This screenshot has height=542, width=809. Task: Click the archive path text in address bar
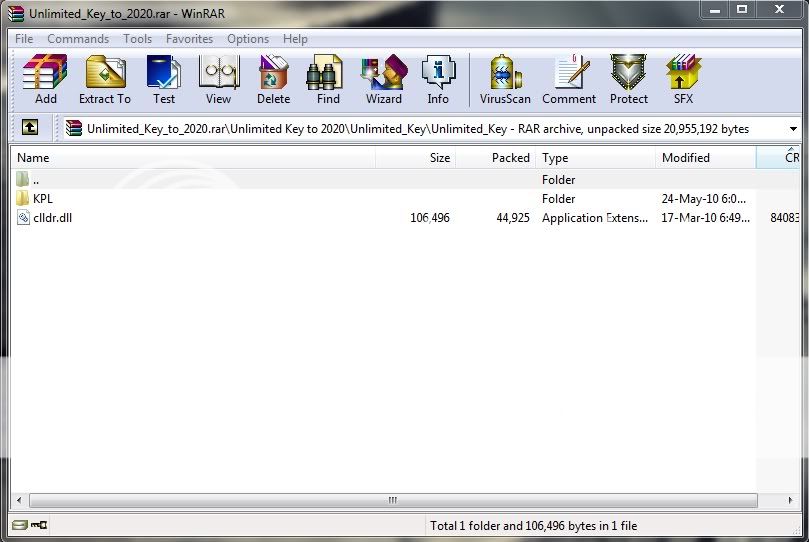(418, 128)
